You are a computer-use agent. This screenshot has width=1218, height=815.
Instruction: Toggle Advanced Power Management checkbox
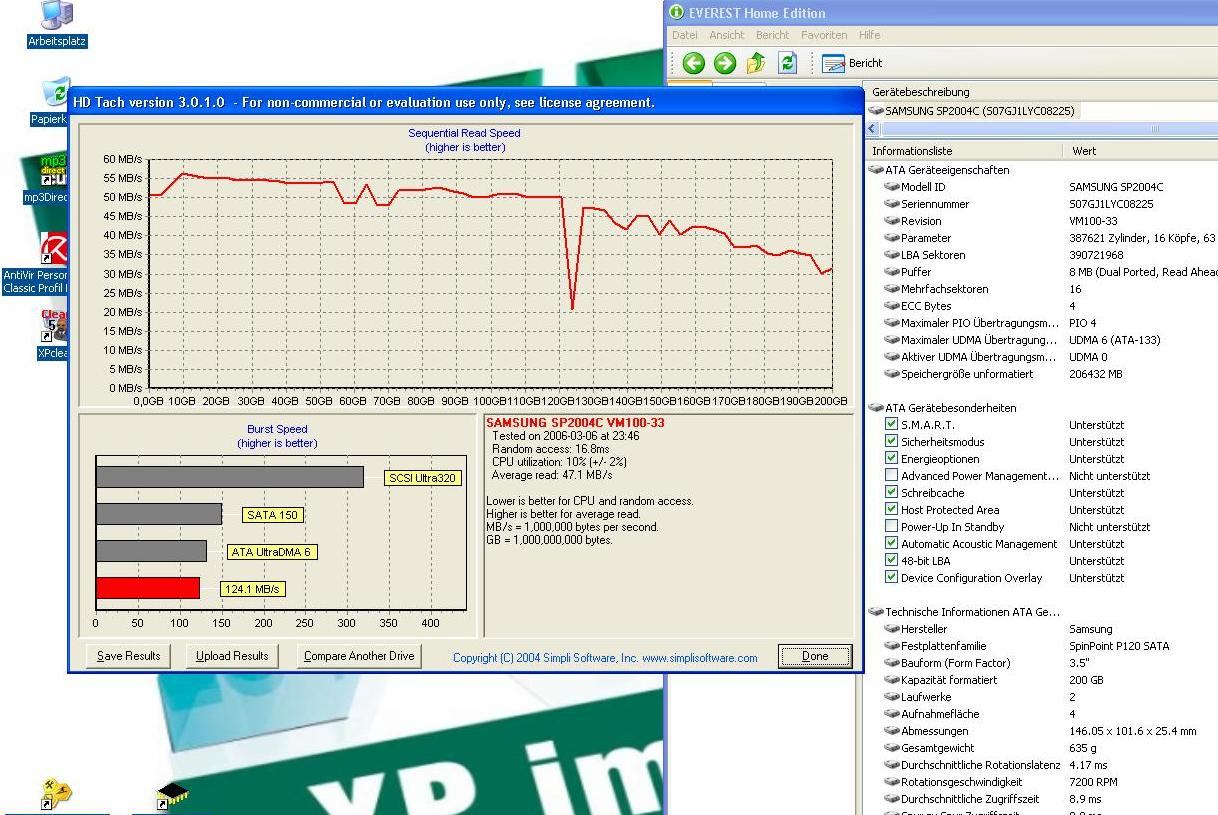[x=892, y=476]
